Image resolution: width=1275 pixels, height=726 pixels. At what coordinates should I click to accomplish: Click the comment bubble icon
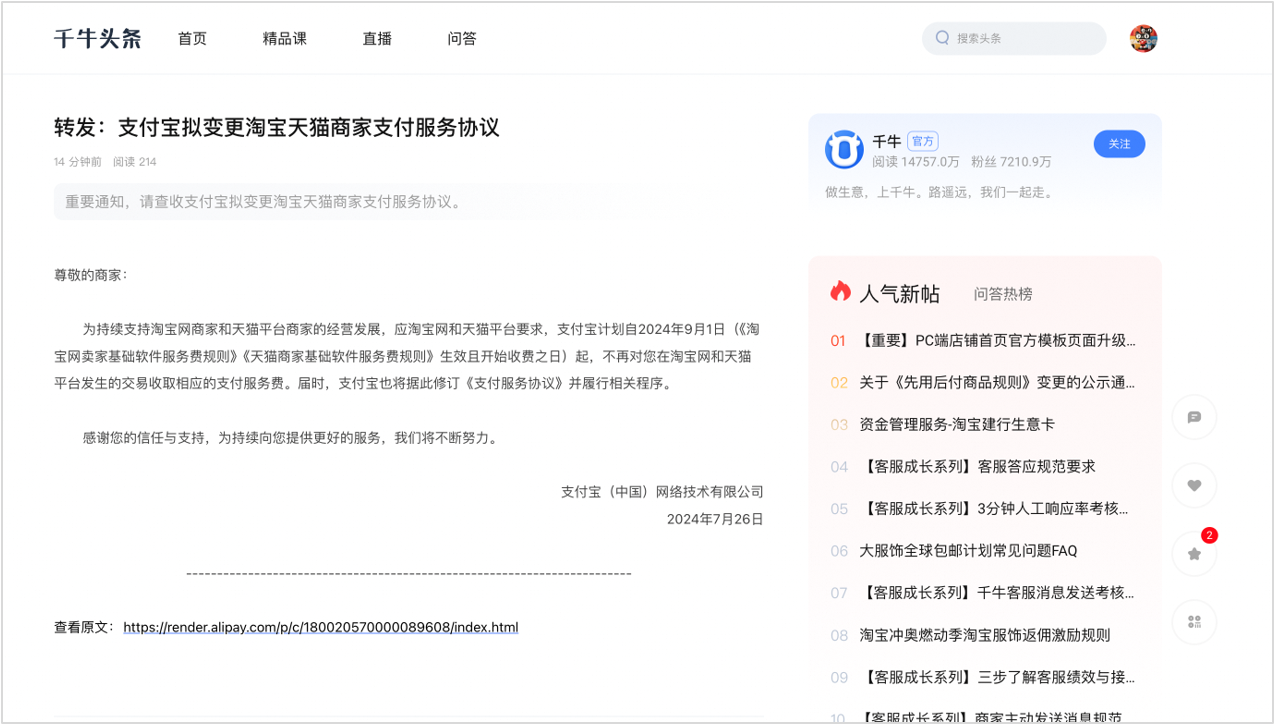coord(1194,417)
